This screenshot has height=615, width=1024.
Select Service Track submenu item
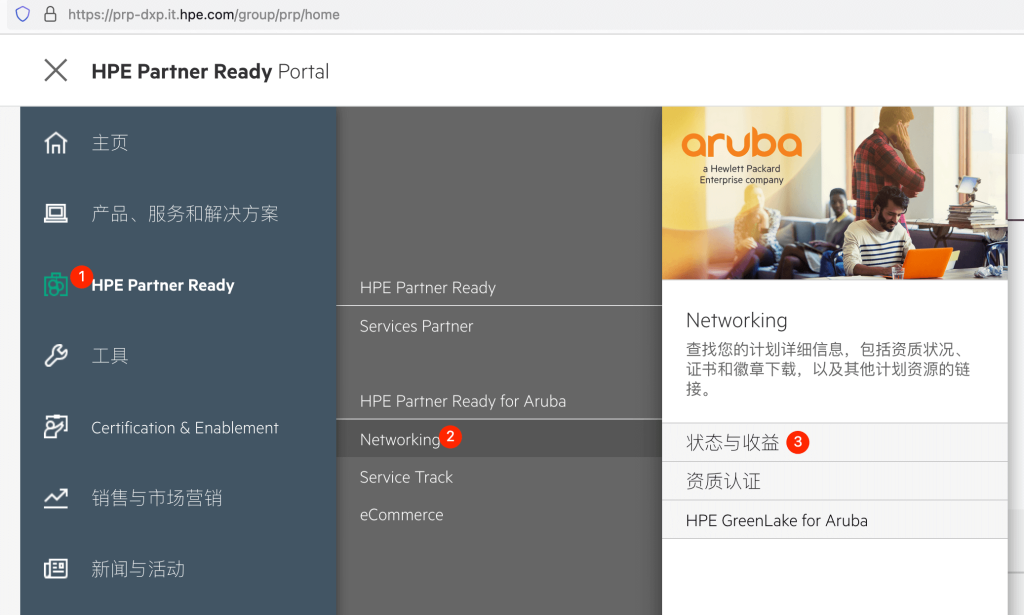(406, 477)
